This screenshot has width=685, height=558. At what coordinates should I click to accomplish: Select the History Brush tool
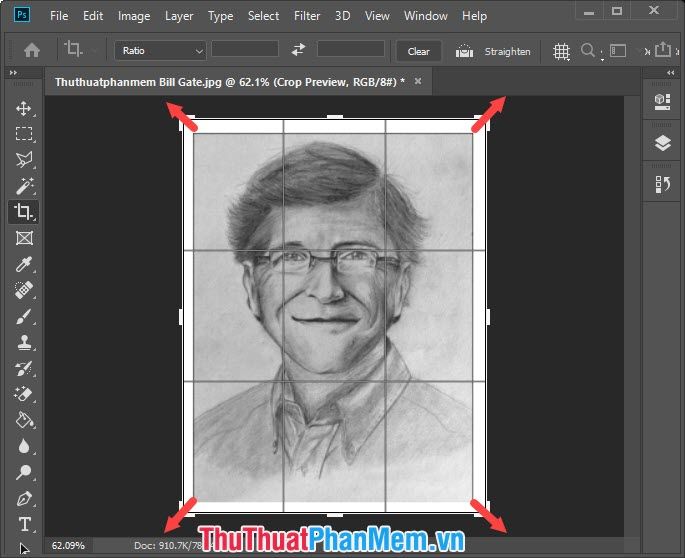24,368
